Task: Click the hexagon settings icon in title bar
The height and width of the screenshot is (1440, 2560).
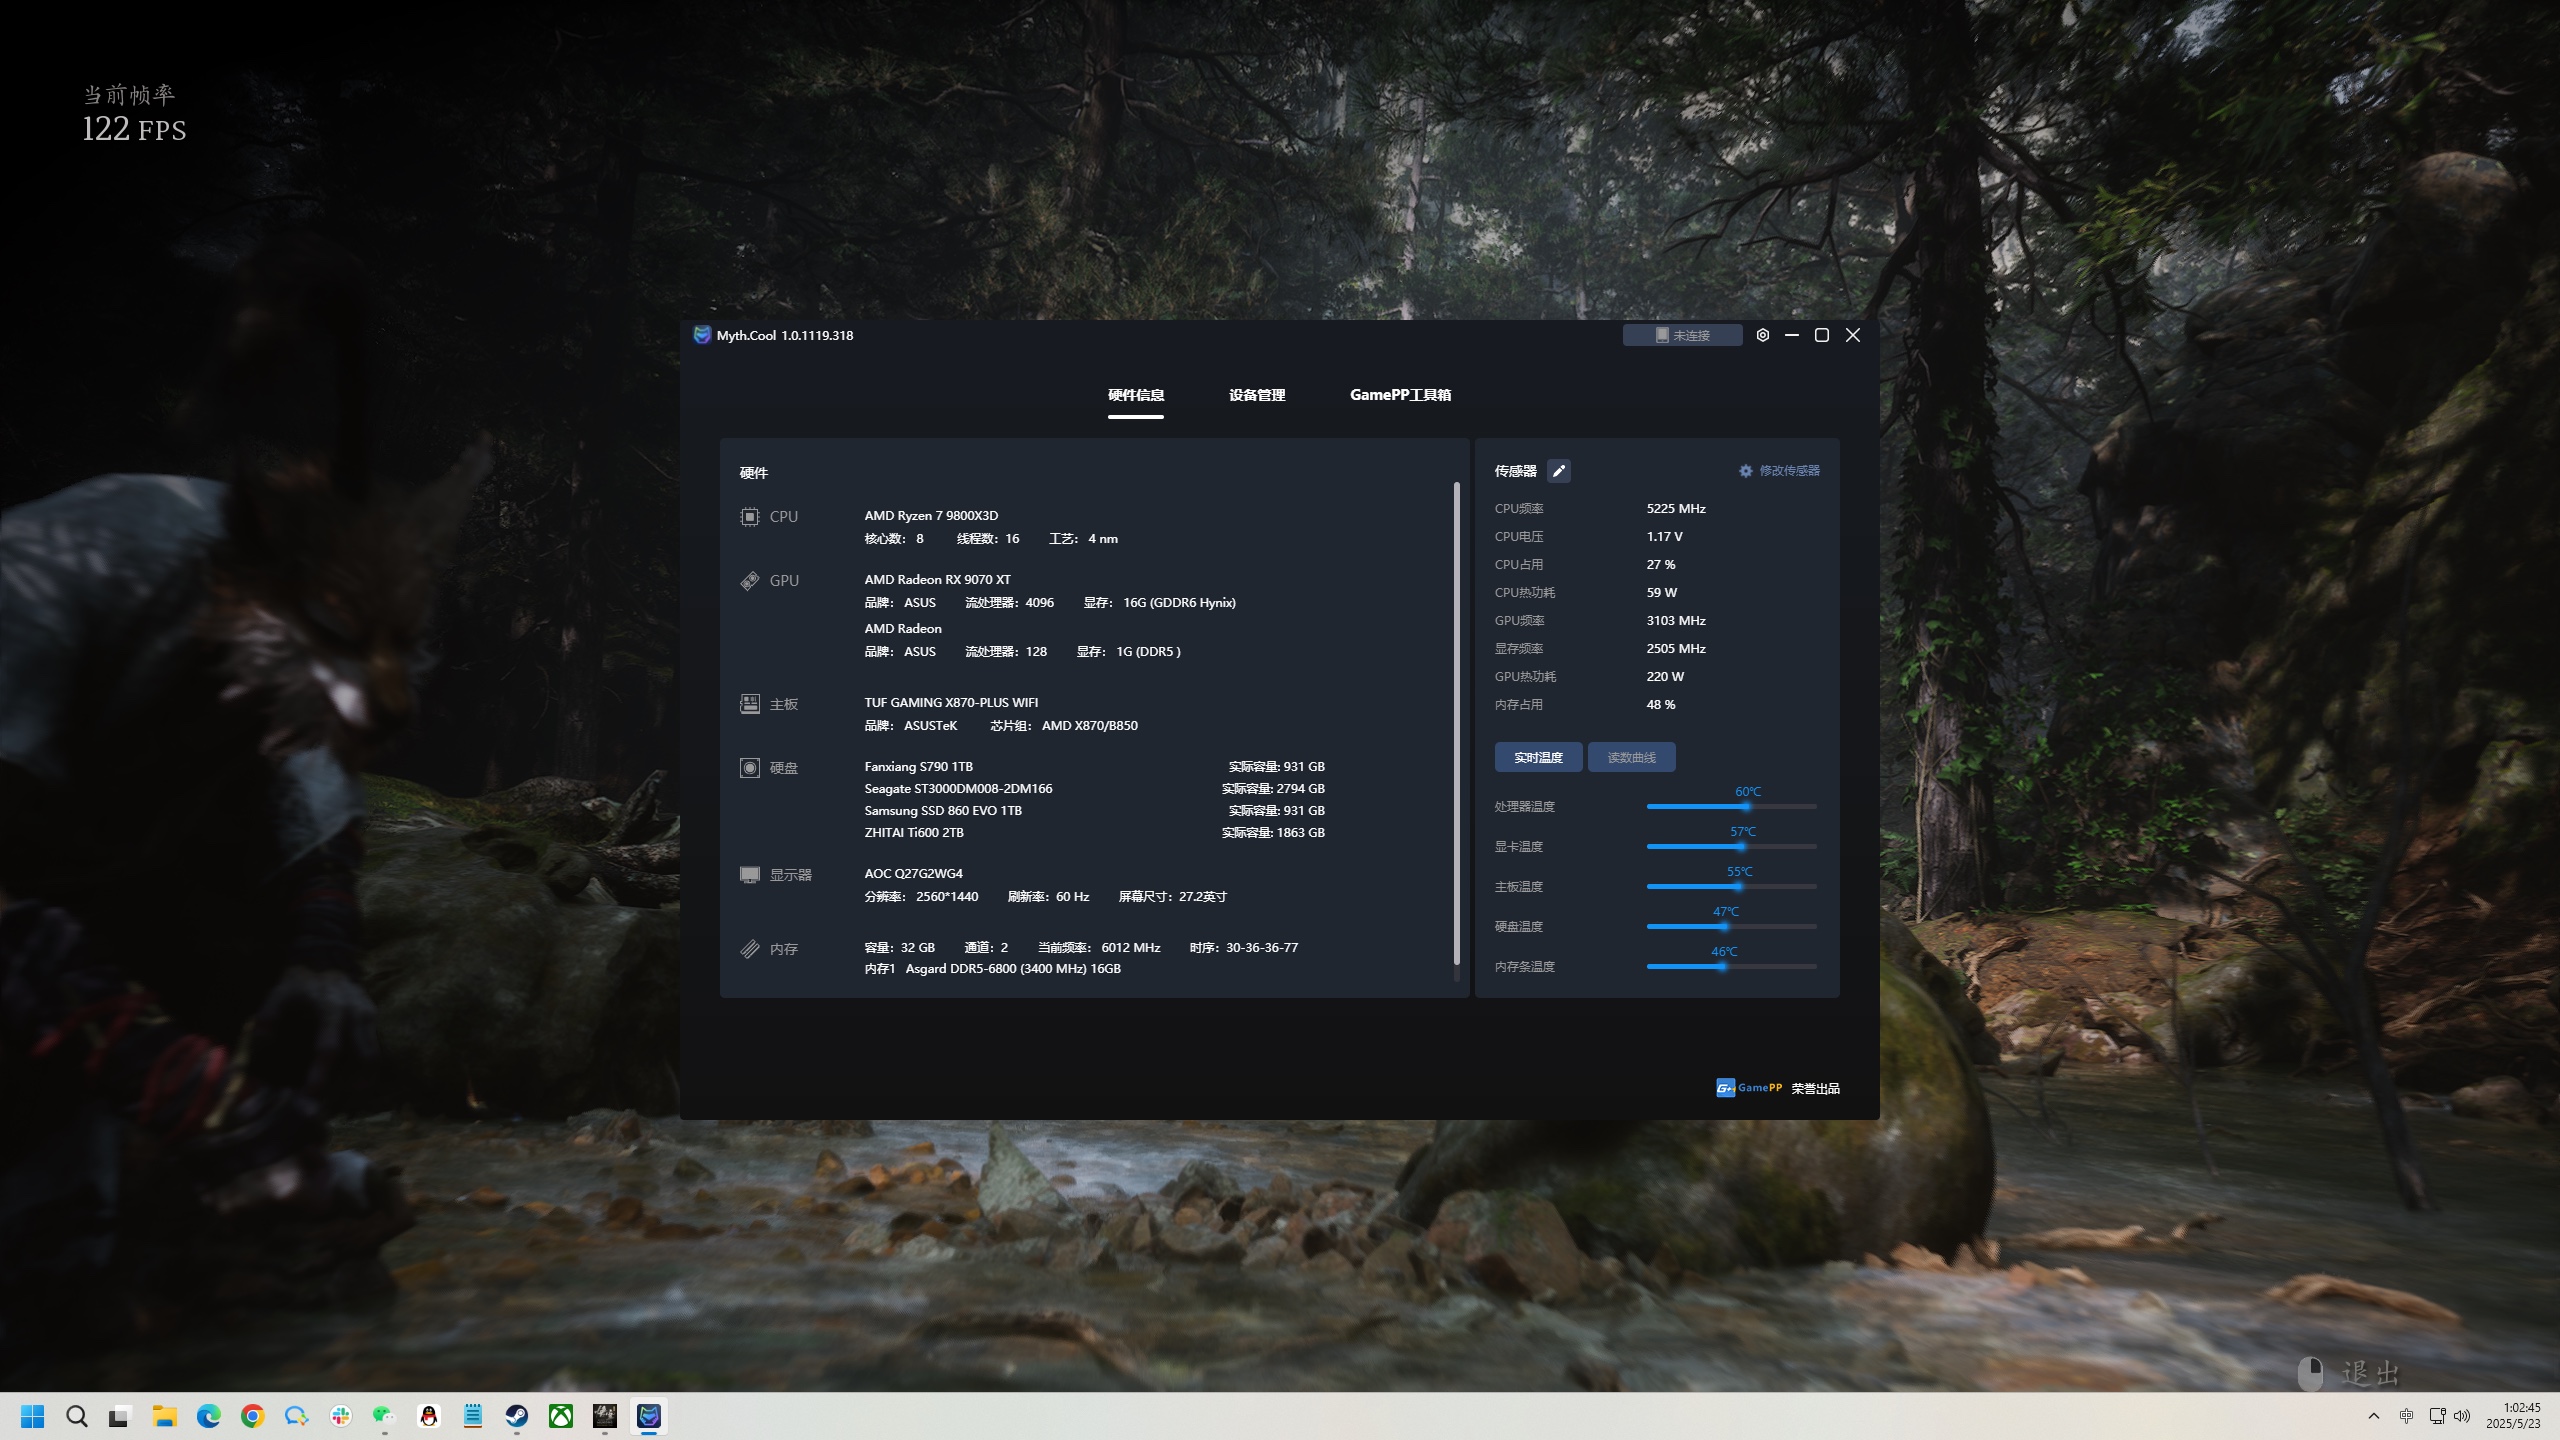Action: 1762,336
